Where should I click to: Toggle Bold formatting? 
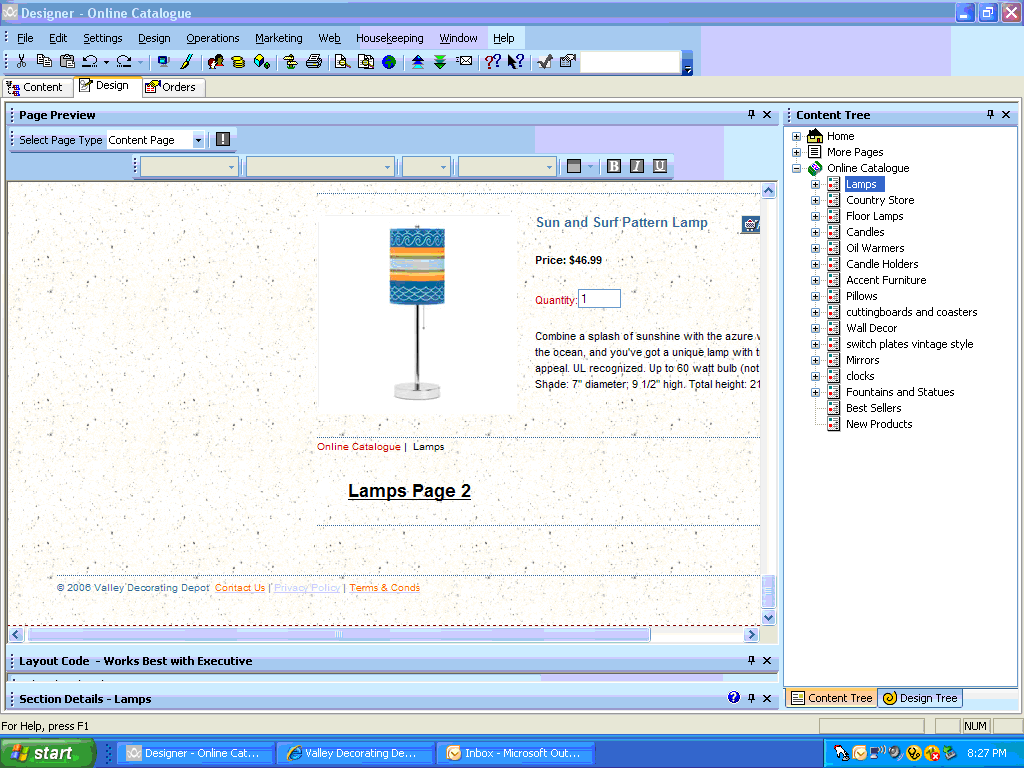click(614, 166)
